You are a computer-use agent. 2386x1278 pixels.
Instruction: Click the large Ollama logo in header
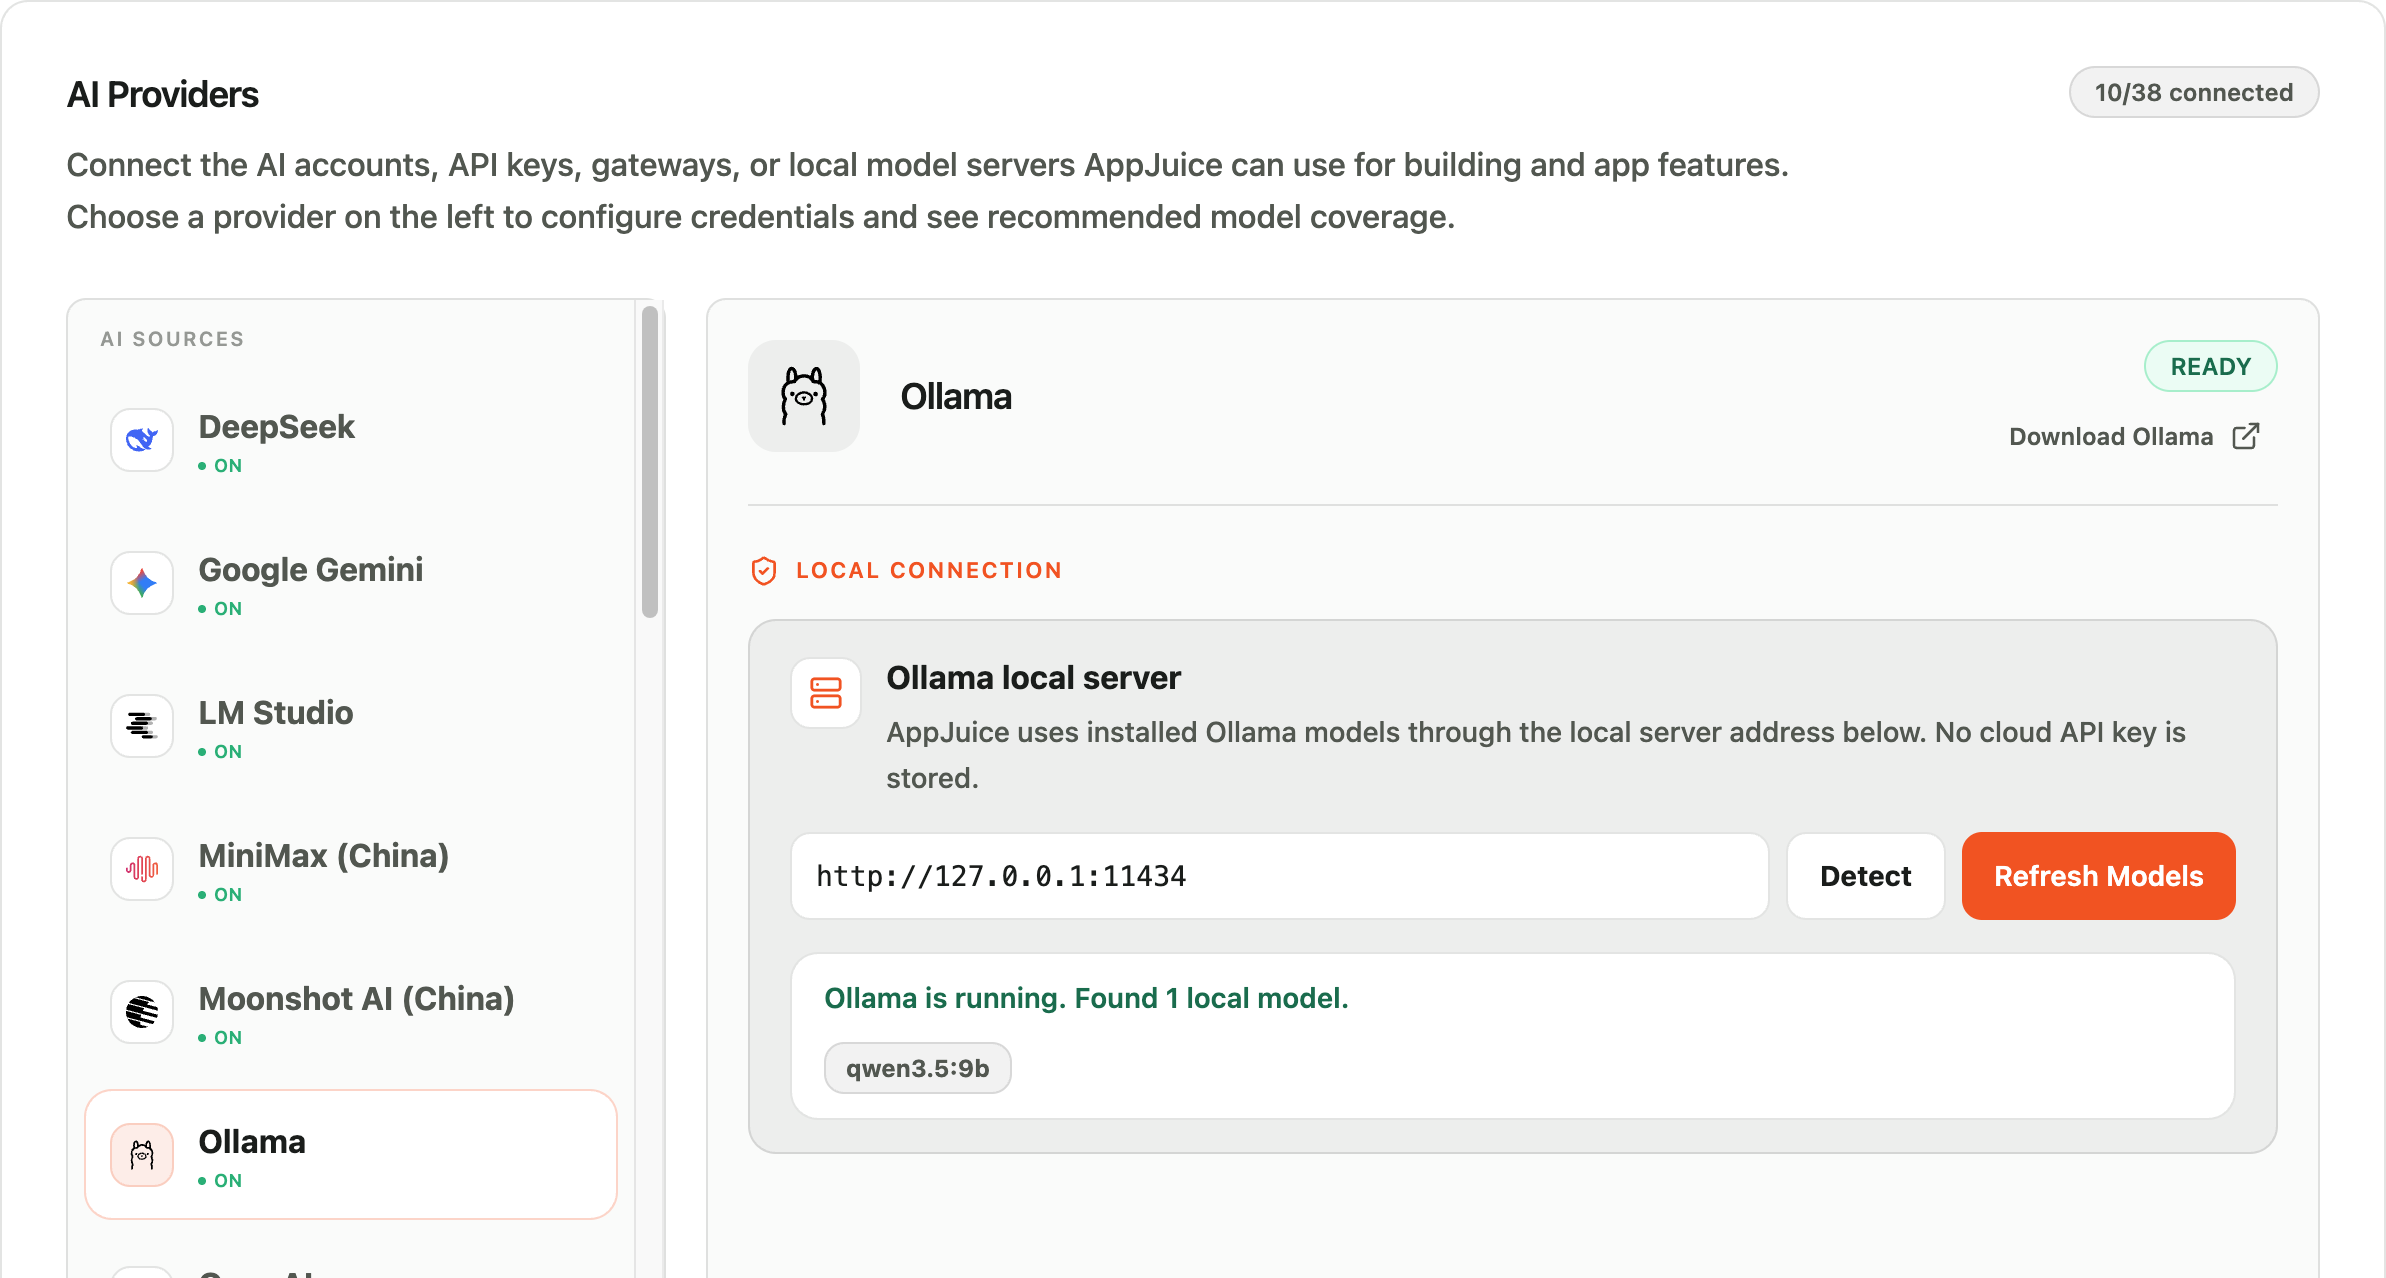click(x=804, y=396)
